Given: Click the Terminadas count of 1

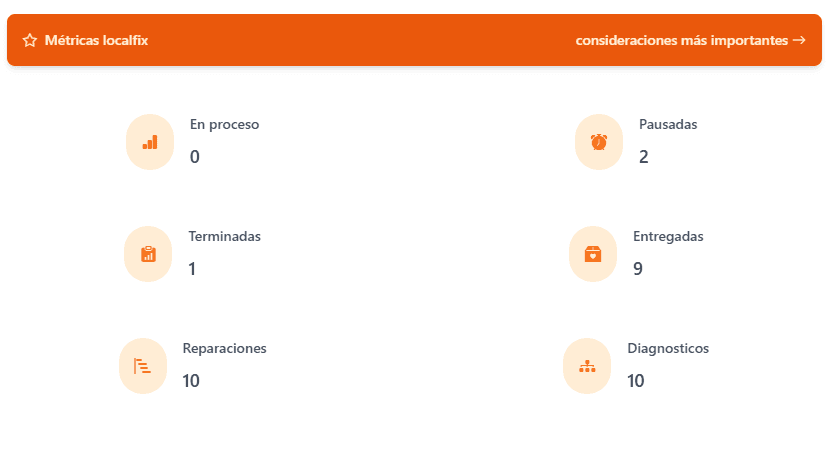Looking at the screenshot, I should pyautogui.click(x=192, y=269).
